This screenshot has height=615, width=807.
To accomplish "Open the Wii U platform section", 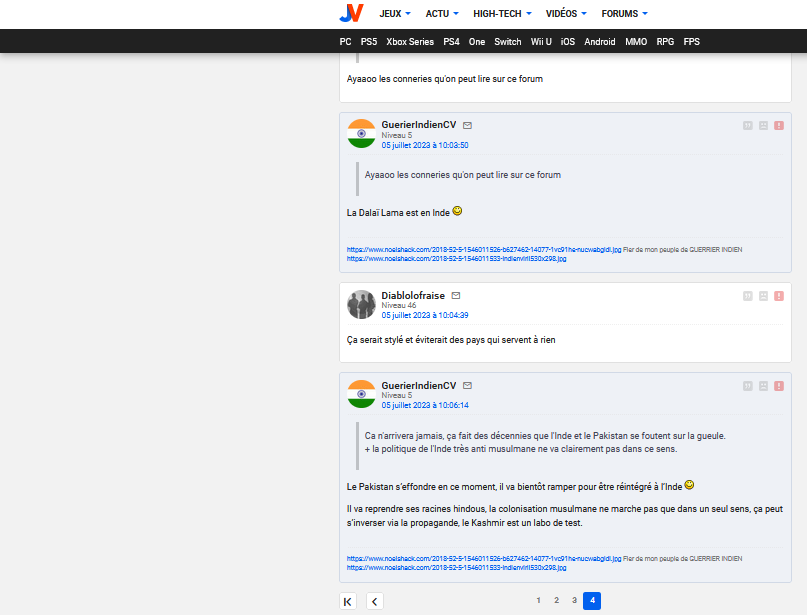I will [541, 42].
